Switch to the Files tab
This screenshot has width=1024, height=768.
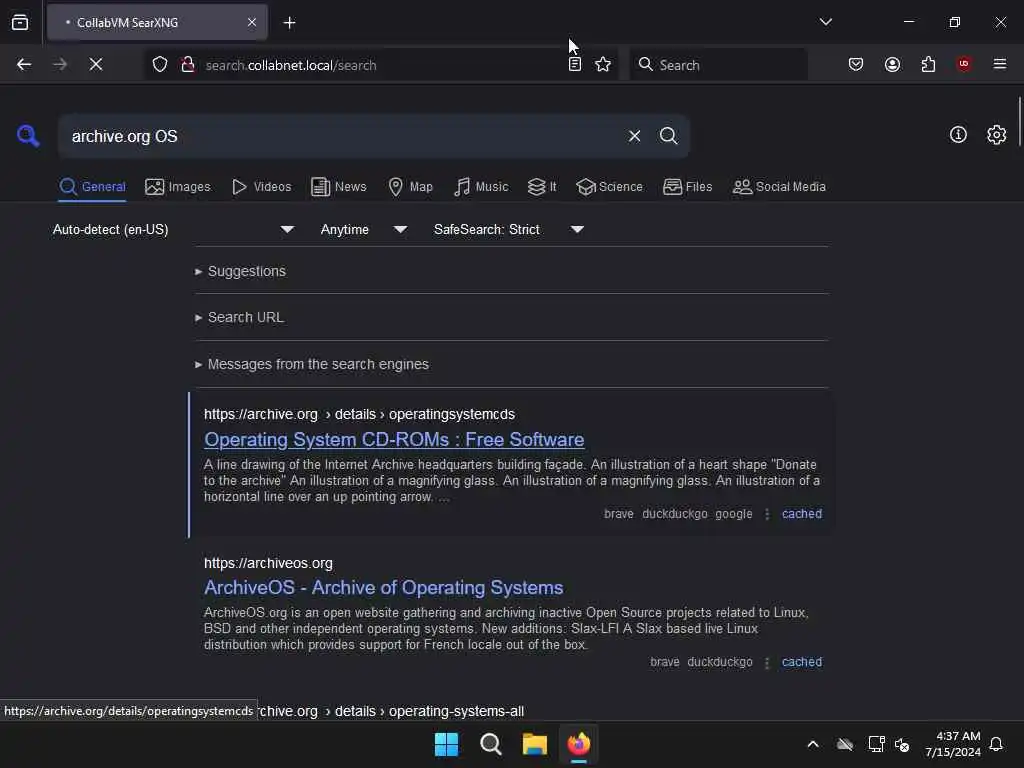coord(688,187)
